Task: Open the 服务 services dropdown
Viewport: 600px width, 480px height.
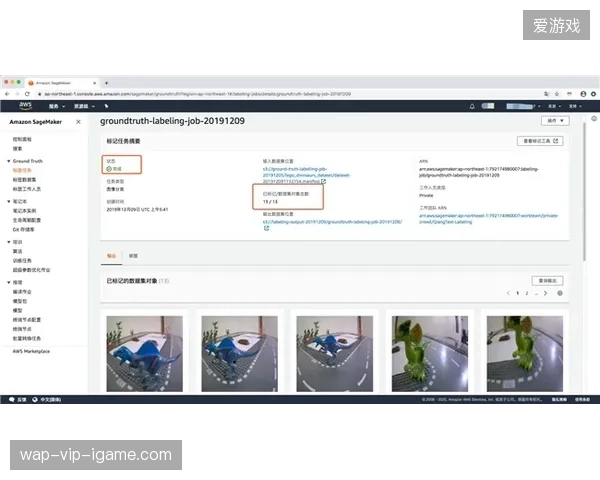Action: 57,106
